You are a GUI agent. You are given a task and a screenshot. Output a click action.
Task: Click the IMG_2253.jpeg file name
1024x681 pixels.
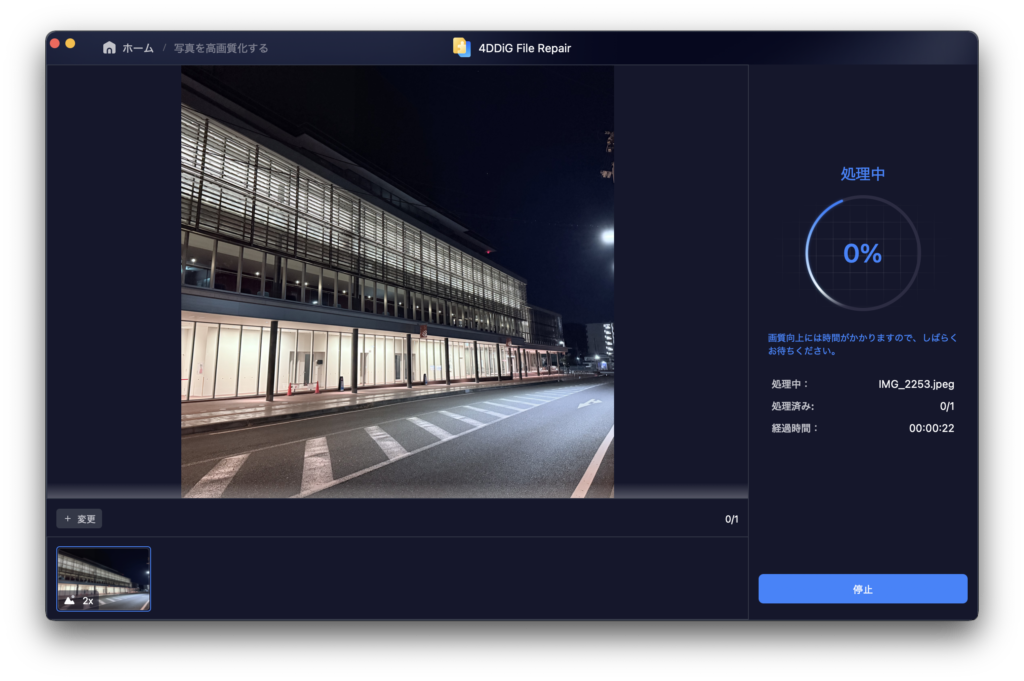[916, 384]
